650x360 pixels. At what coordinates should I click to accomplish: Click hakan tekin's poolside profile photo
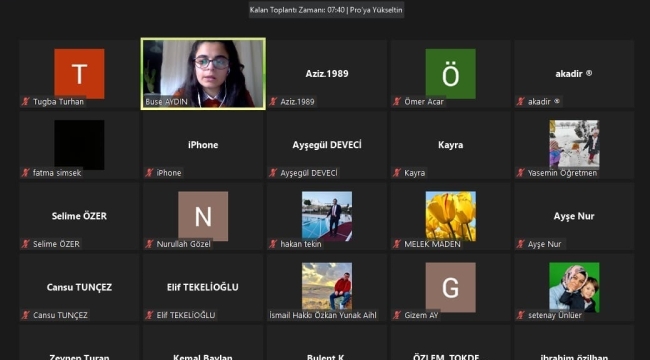327,216
